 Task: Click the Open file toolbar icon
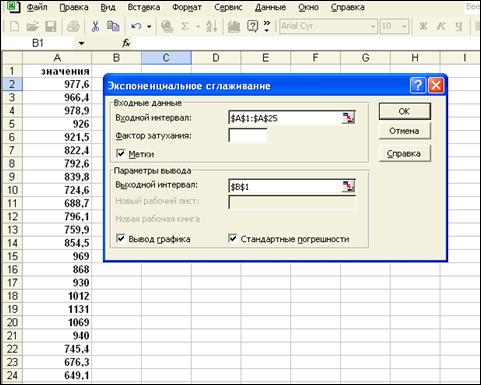click(x=32, y=26)
